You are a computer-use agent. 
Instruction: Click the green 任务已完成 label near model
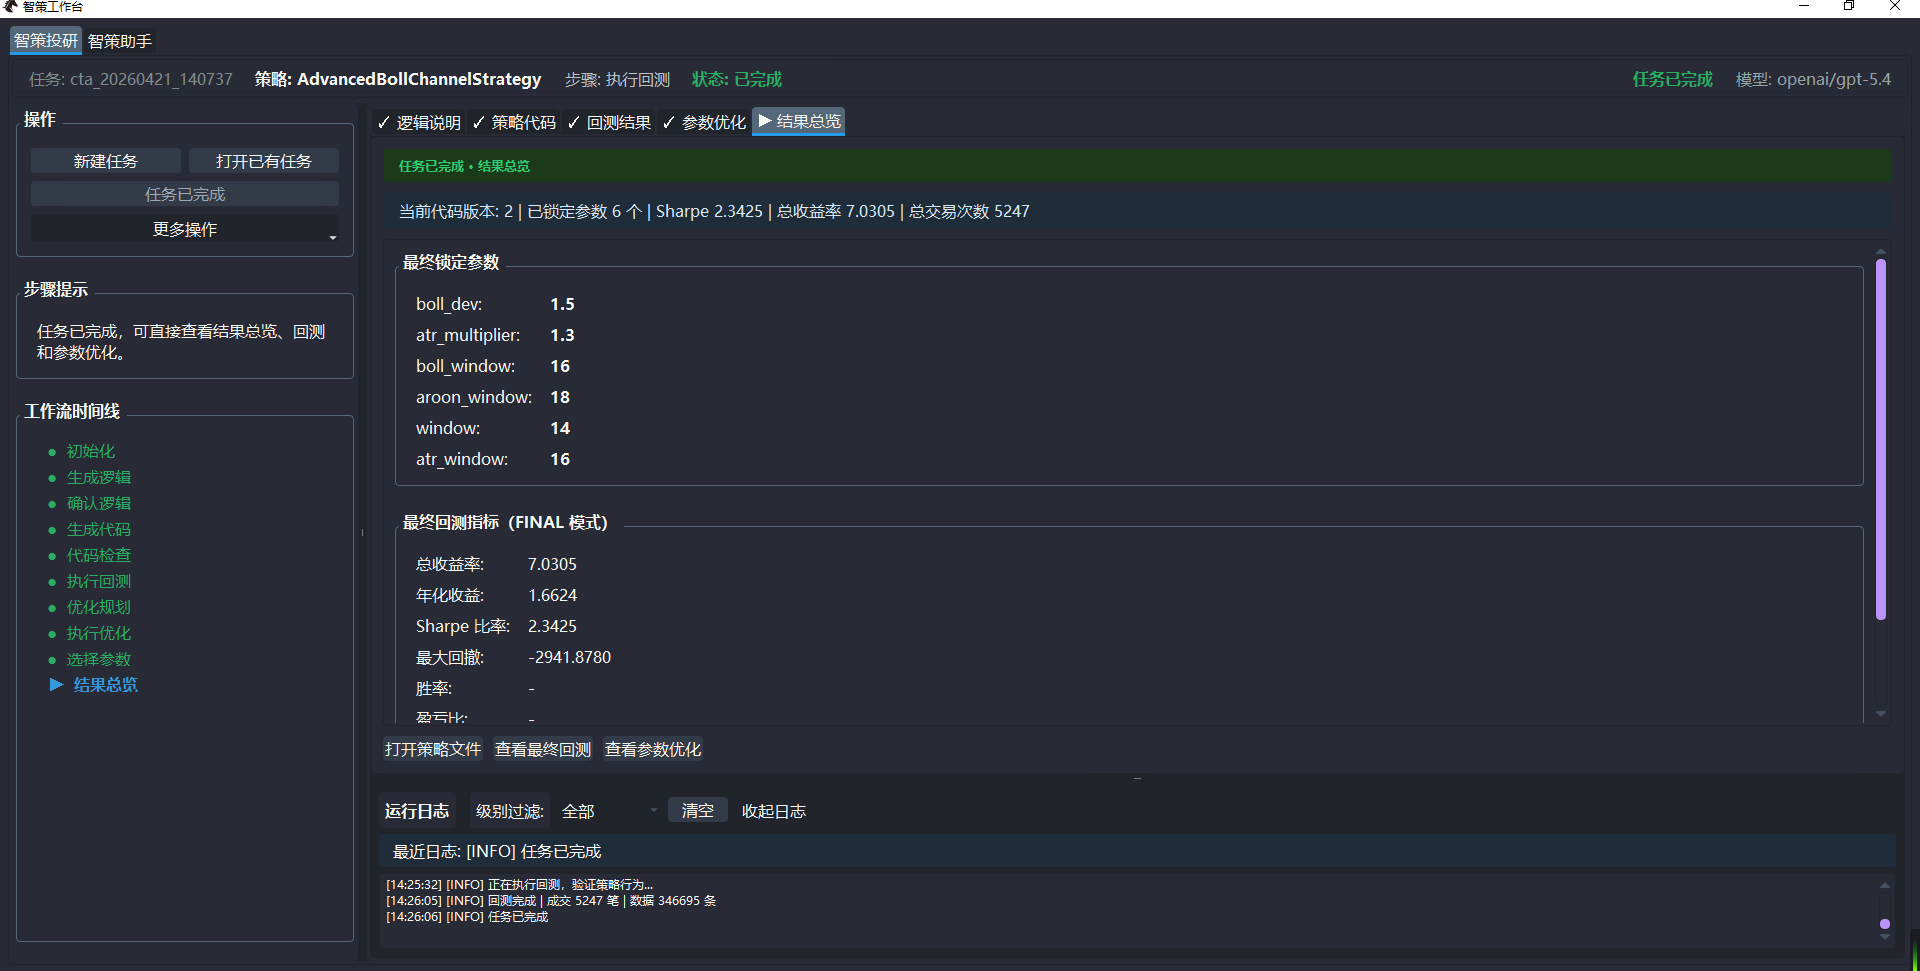click(1672, 79)
